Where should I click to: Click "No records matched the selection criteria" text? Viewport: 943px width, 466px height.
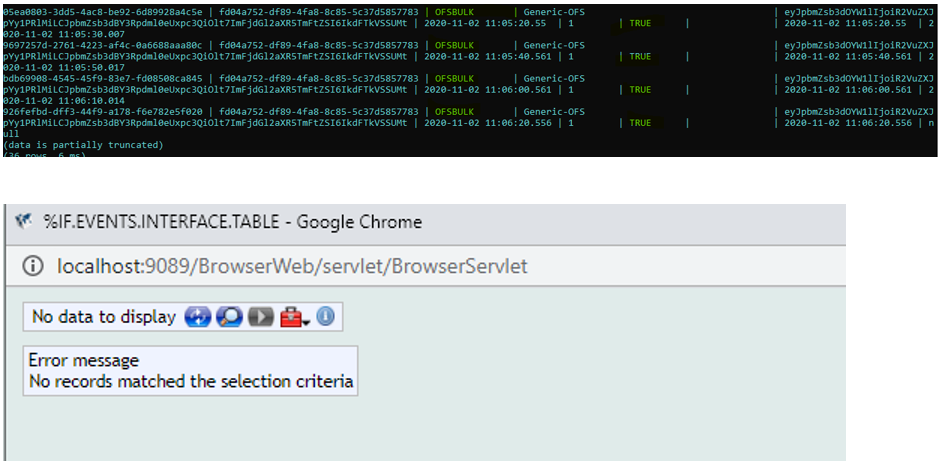click(190, 381)
